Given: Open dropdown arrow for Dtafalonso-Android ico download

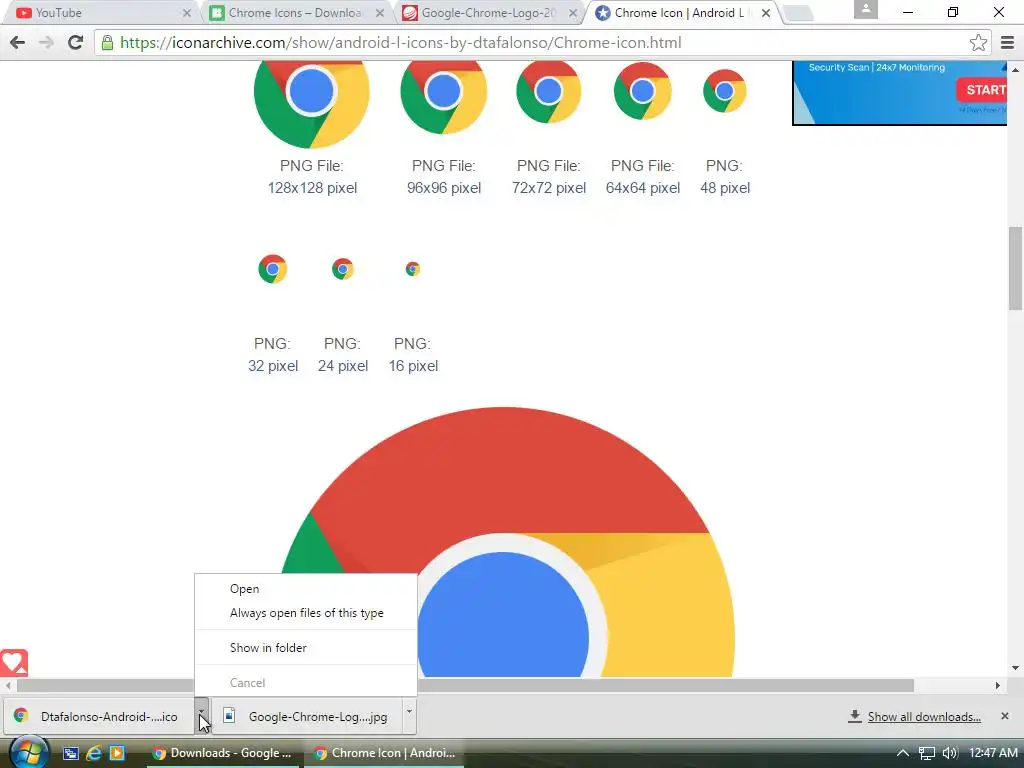Looking at the screenshot, I should tap(202, 716).
